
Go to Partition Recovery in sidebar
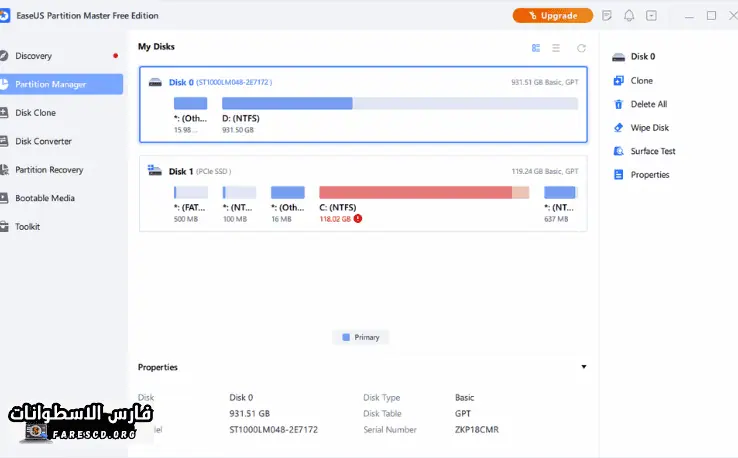(x=49, y=170)
